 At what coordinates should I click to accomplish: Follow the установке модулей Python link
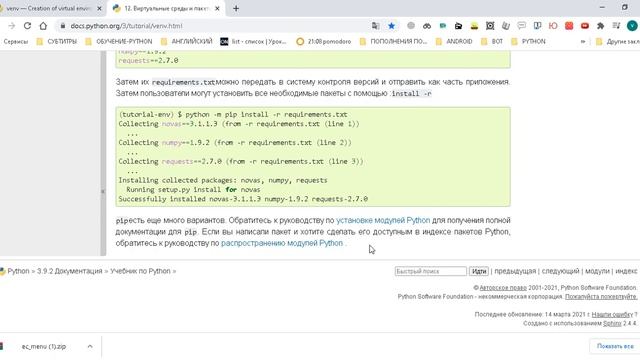[x=383, y=220]
